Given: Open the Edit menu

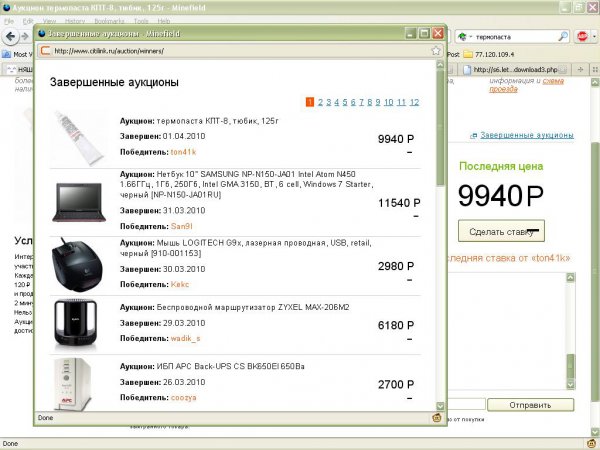Looking at the screenshot, I should (x=28, y=21).
